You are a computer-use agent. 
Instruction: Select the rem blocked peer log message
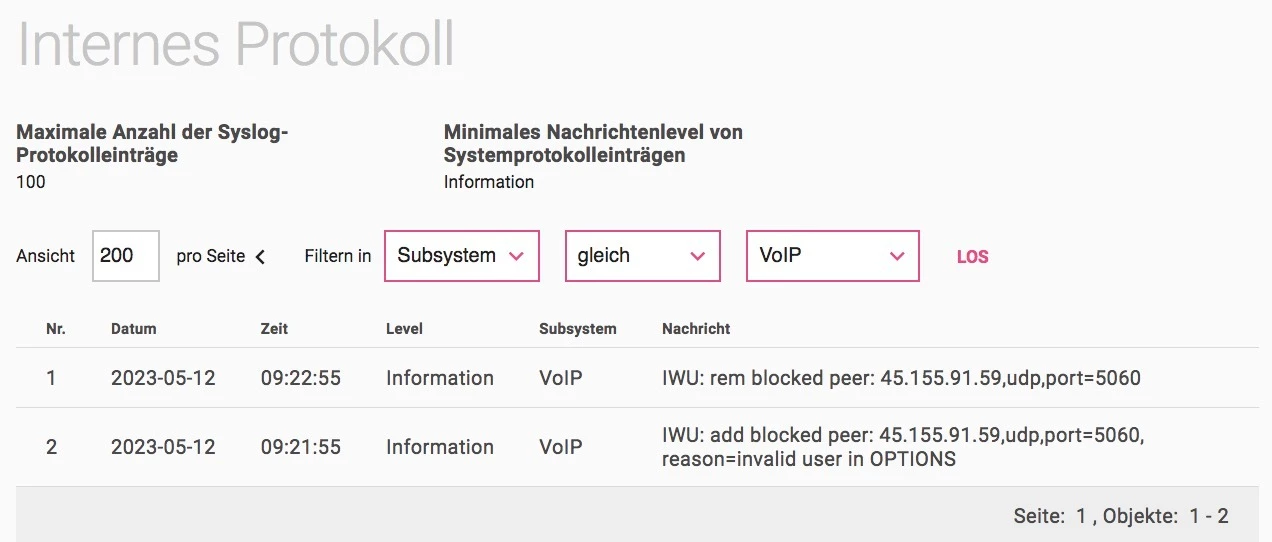900,378
